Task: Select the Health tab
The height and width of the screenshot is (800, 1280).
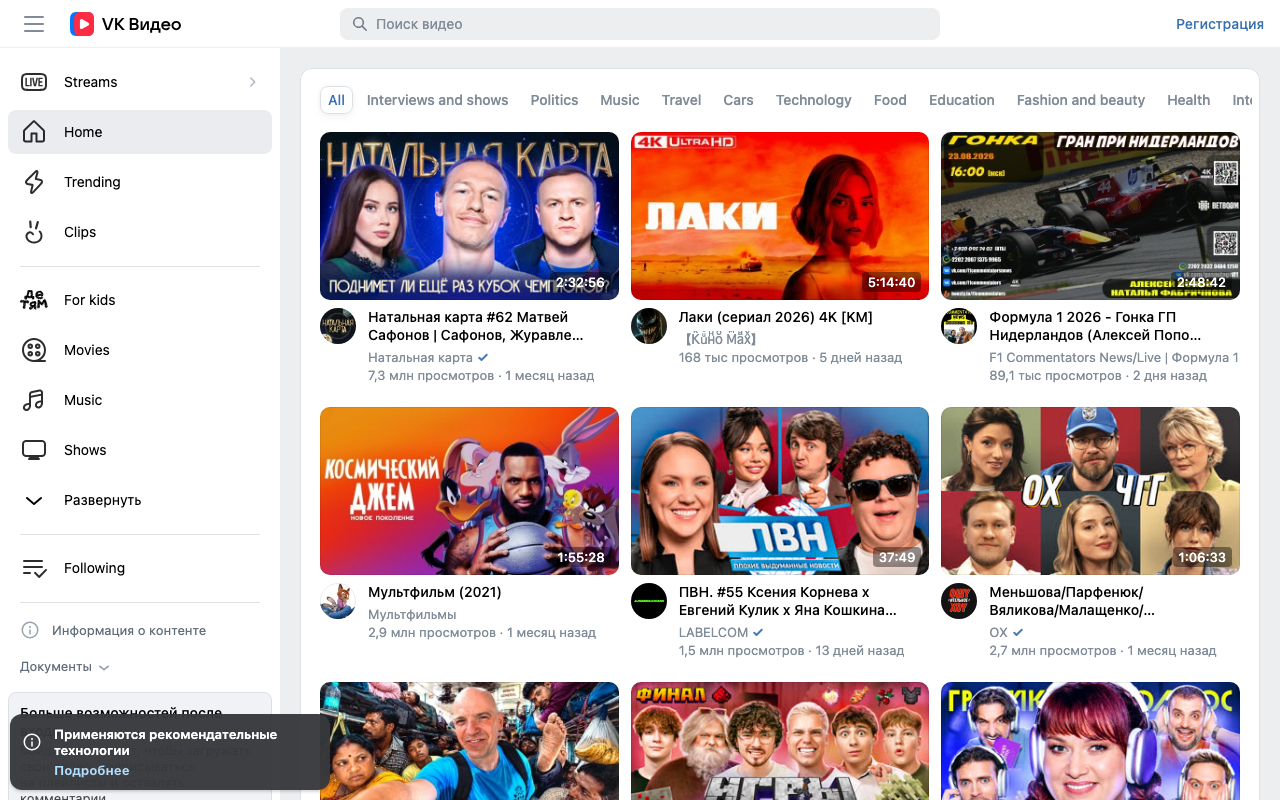Action: click(x=1189, y=100)
